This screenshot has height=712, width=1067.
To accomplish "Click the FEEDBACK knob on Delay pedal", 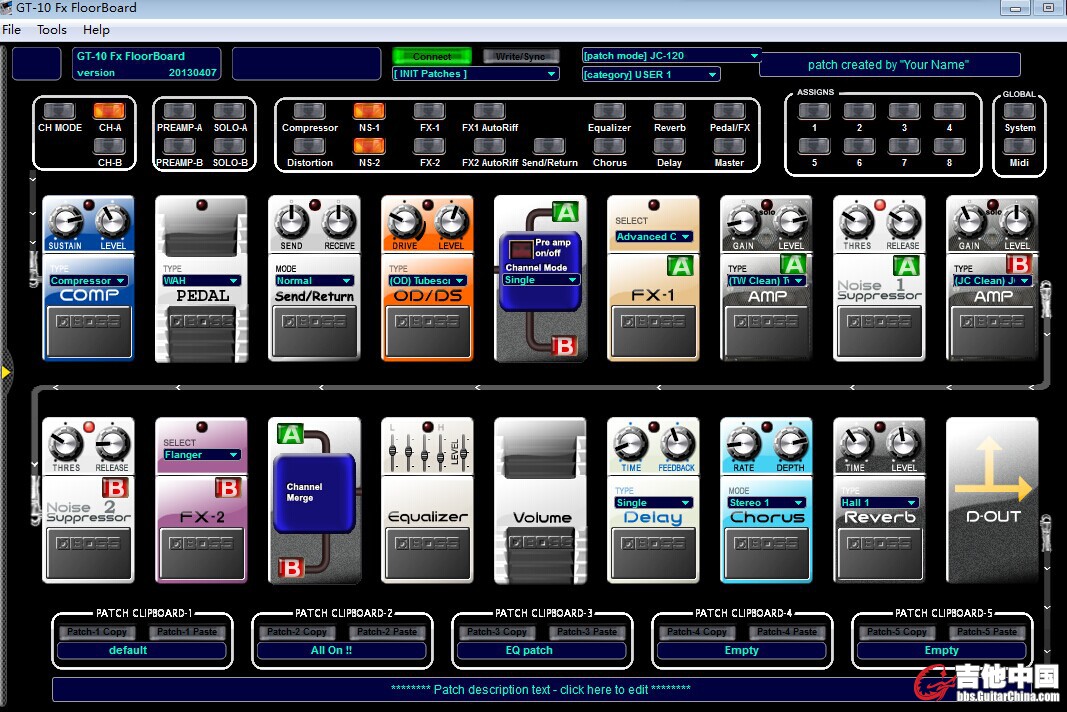I will (677, 444).
